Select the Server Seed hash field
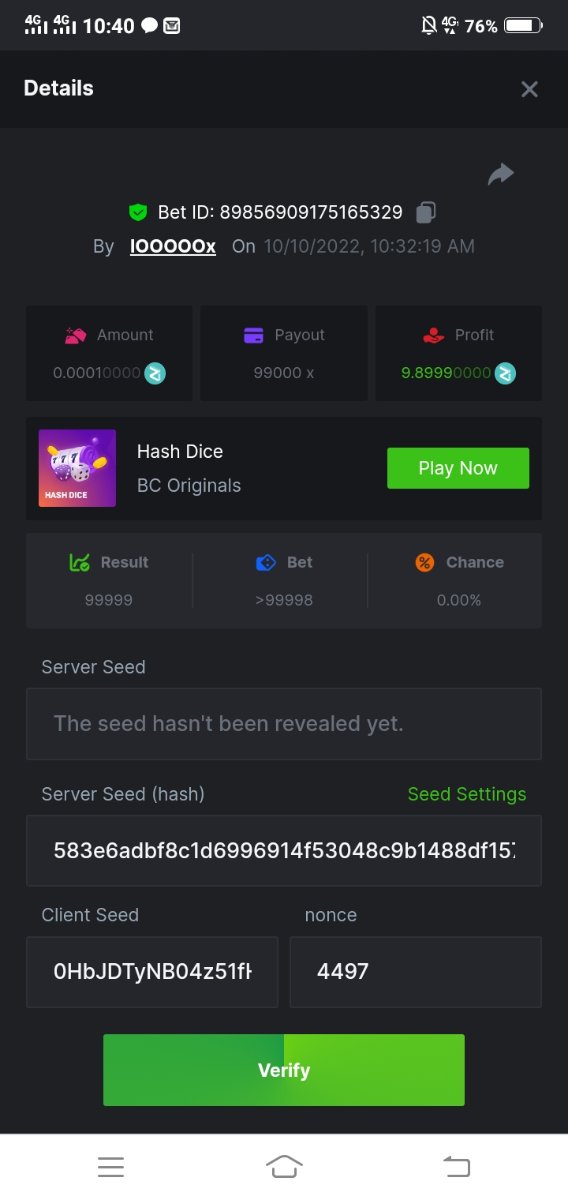The image size is (568, 1200). pyautogui.click(x=284, y=850)
